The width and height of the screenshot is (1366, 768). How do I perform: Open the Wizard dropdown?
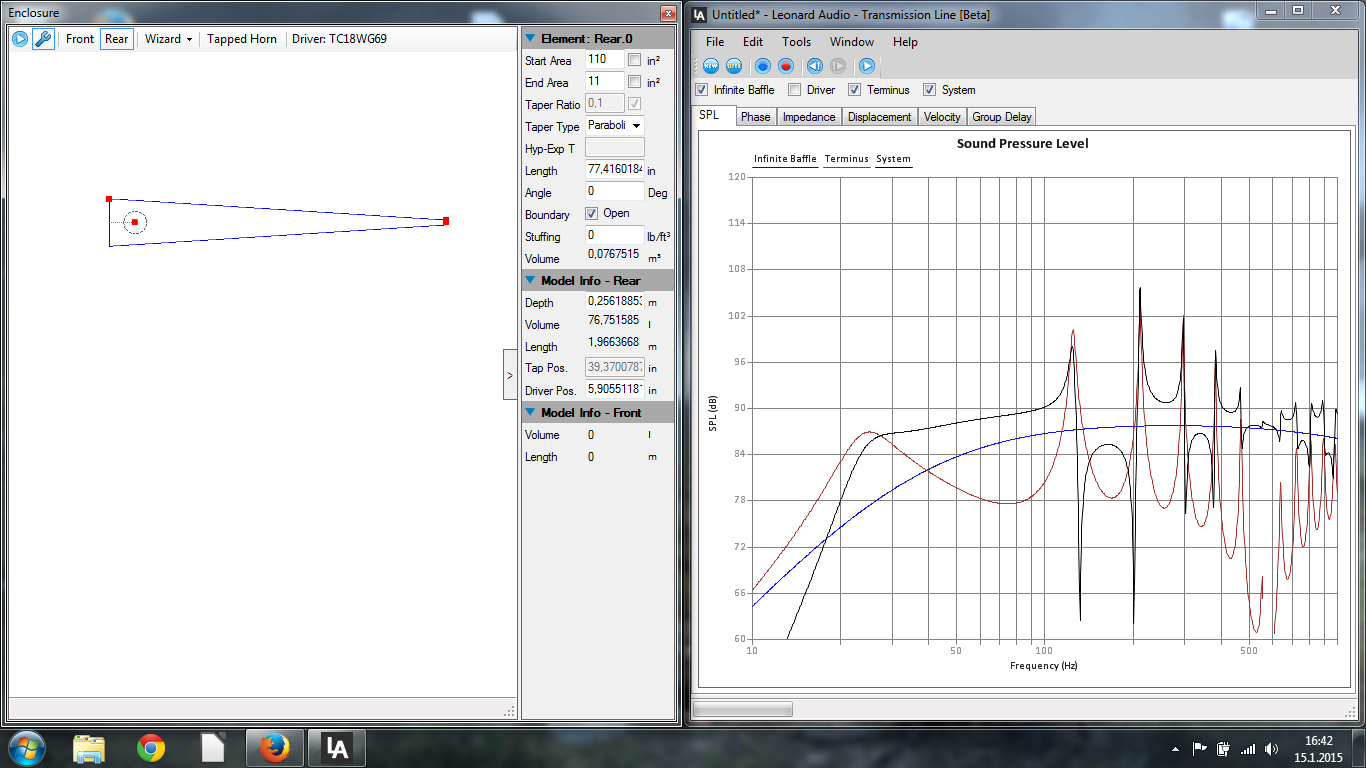[168, 39]
